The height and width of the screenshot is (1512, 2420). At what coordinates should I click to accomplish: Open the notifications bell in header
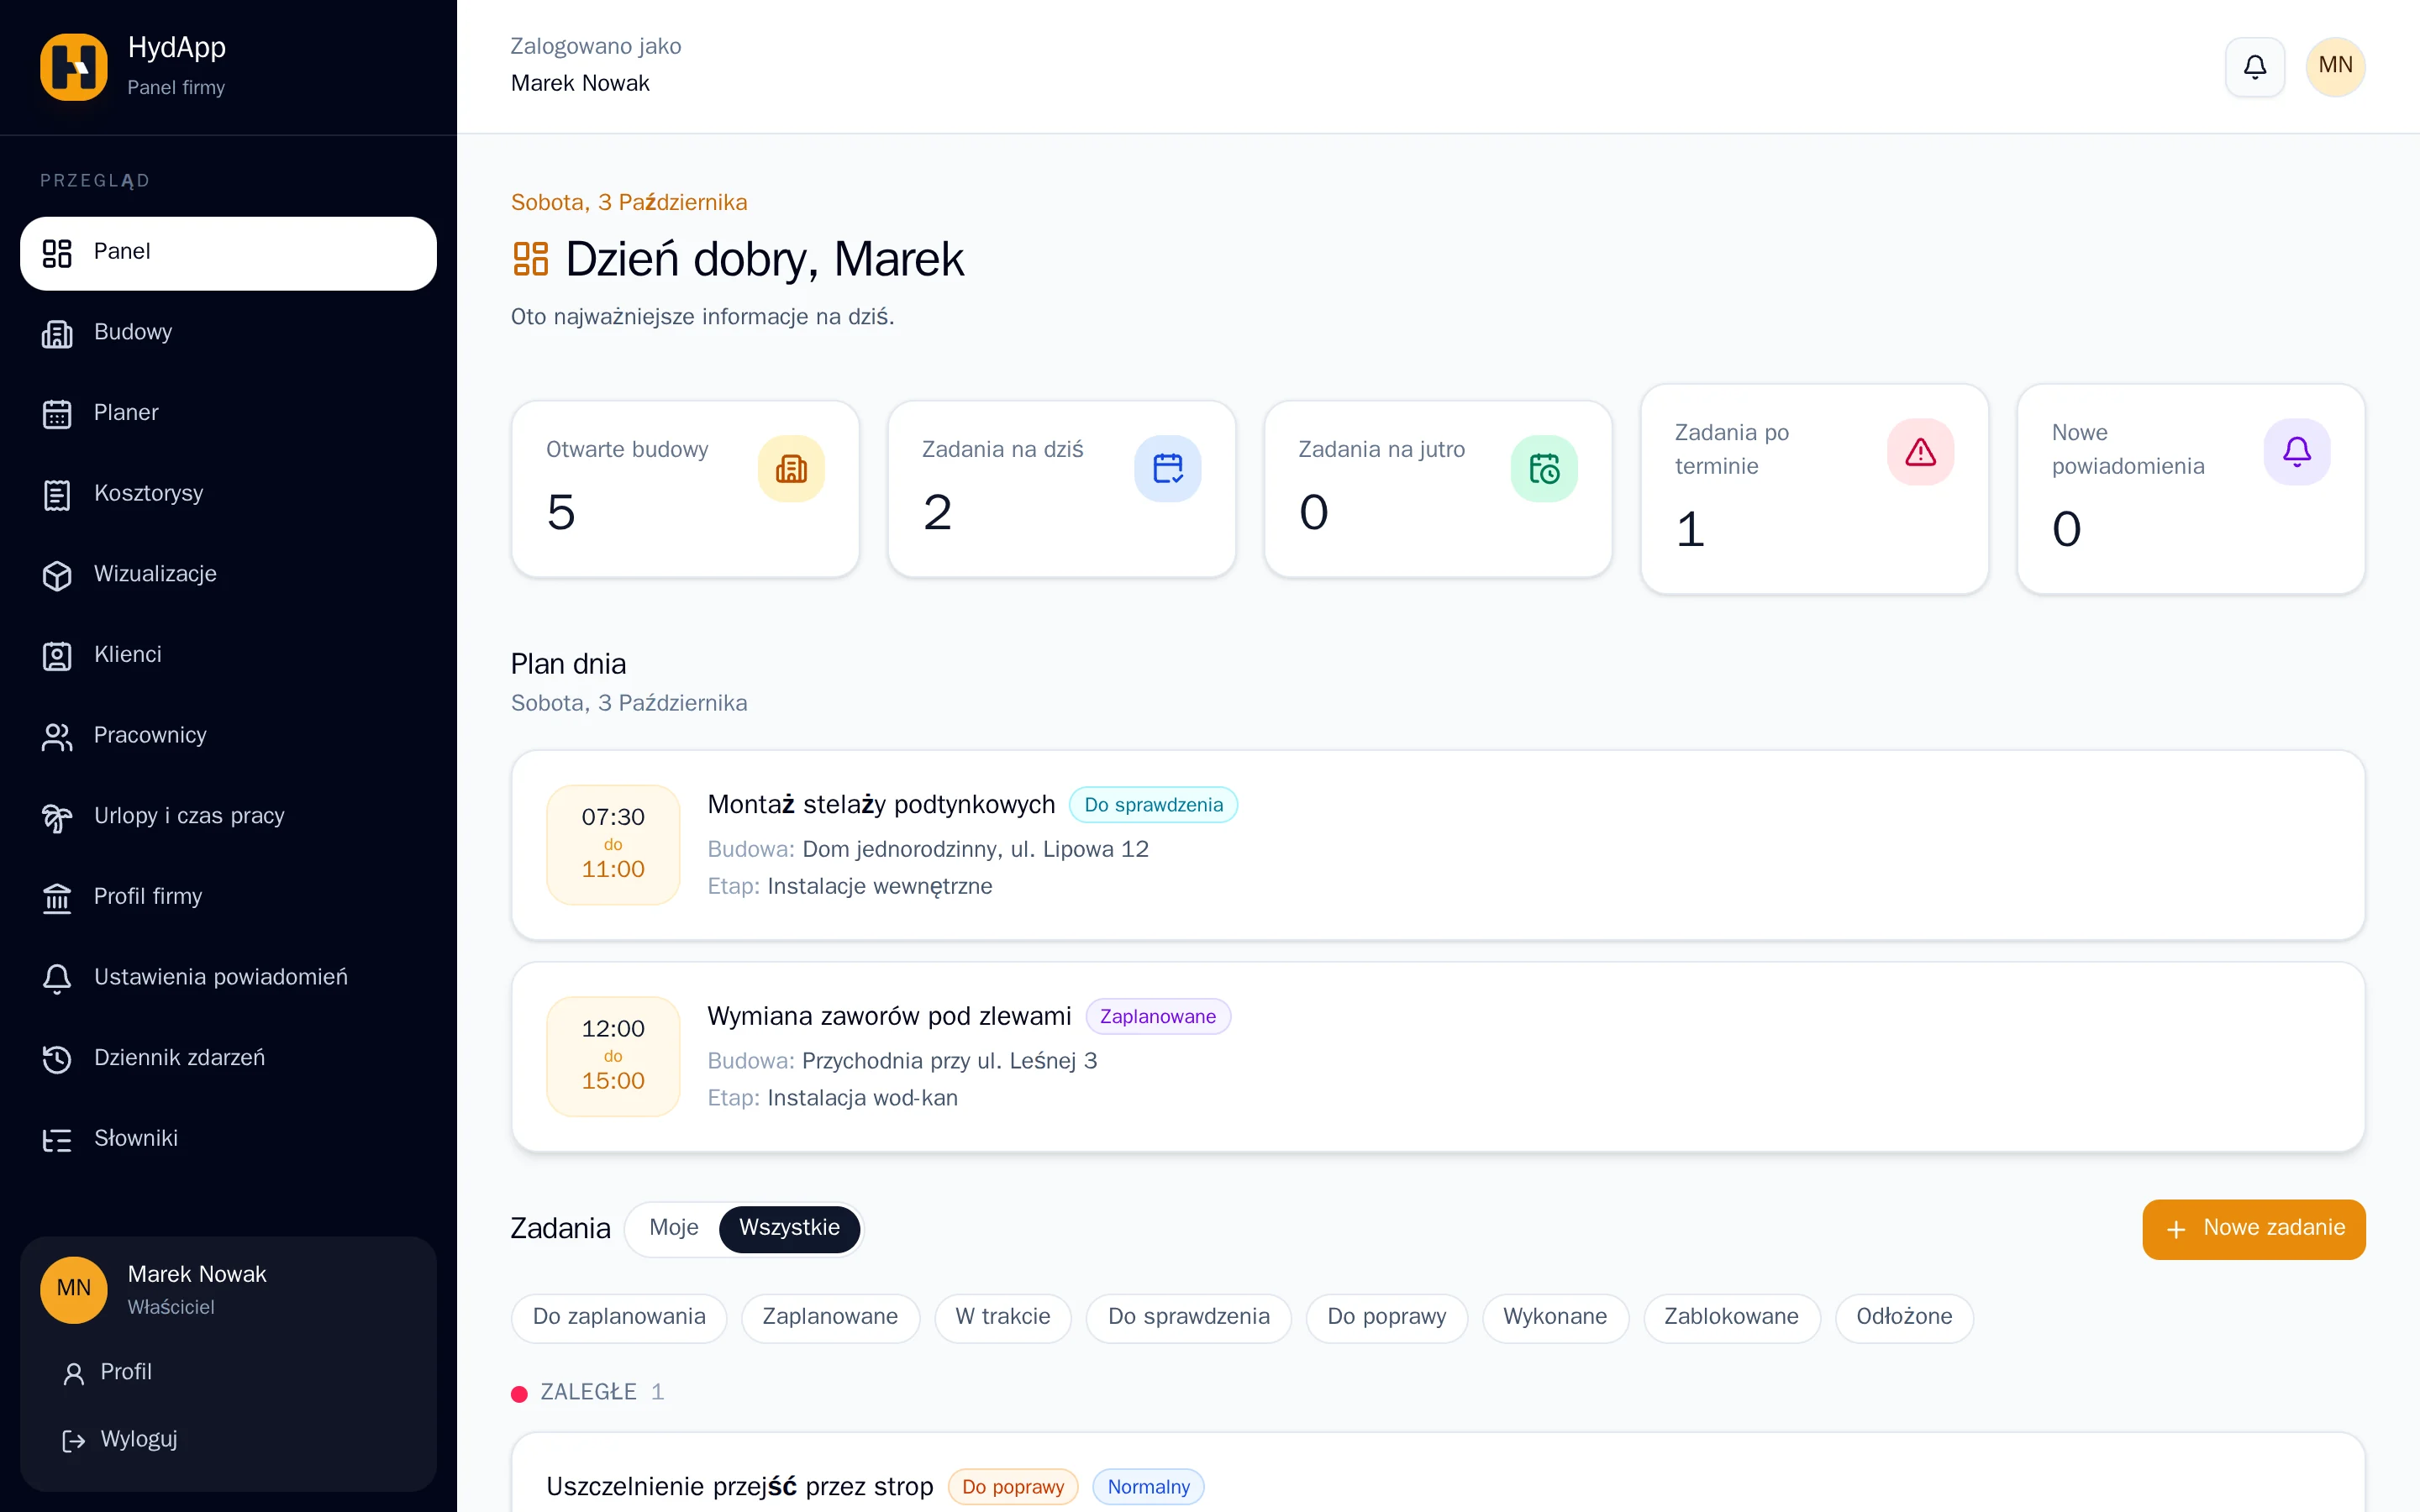(x=2254, y=66)
